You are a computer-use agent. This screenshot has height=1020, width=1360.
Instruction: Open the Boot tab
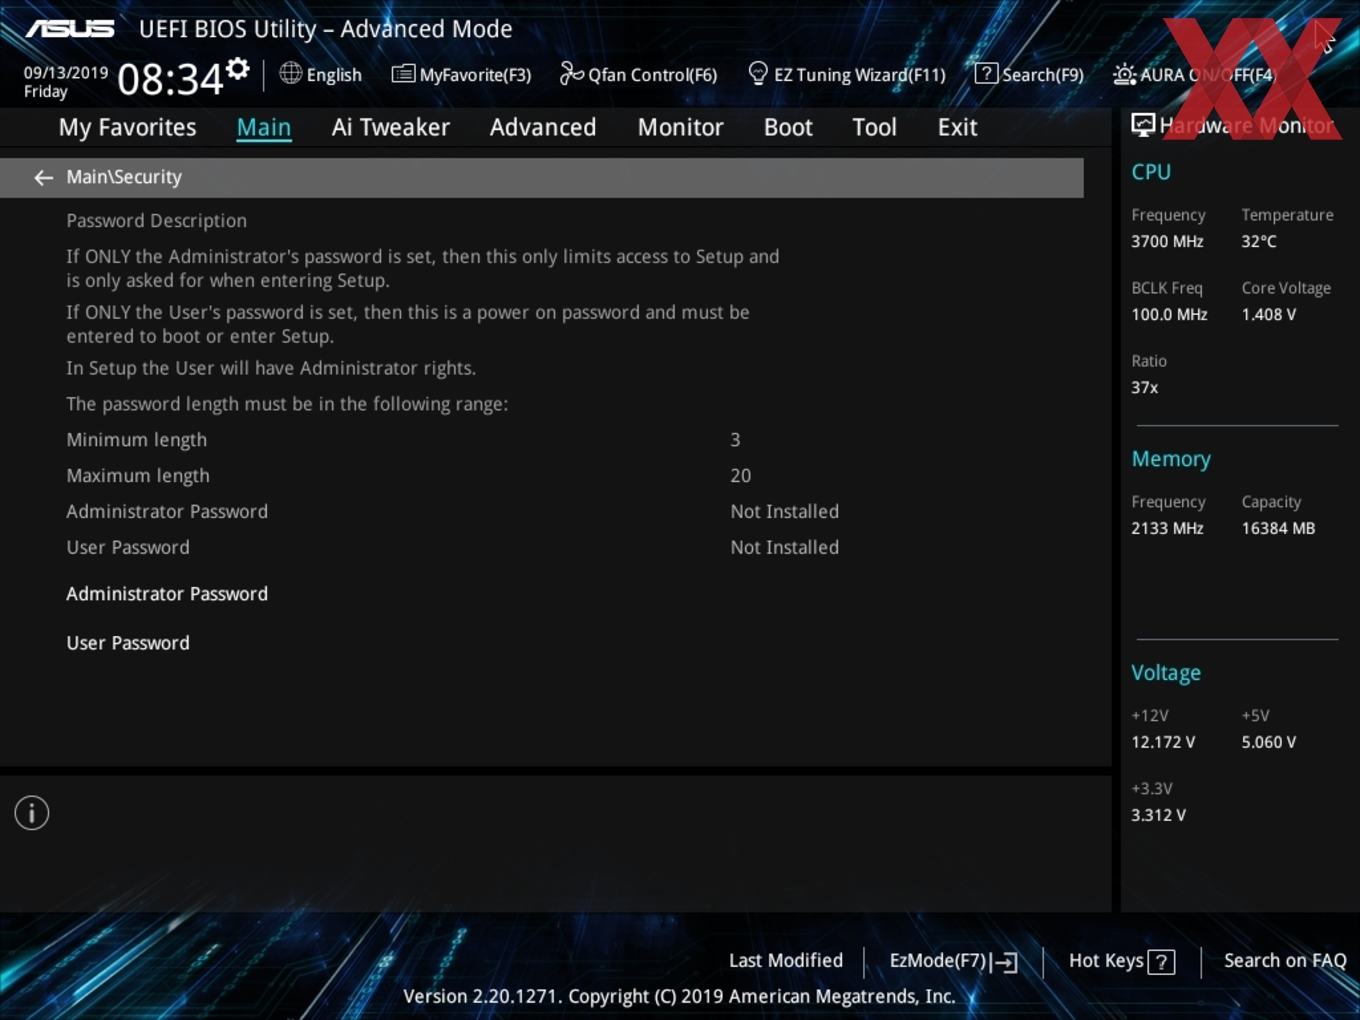[x=788, y=127]
